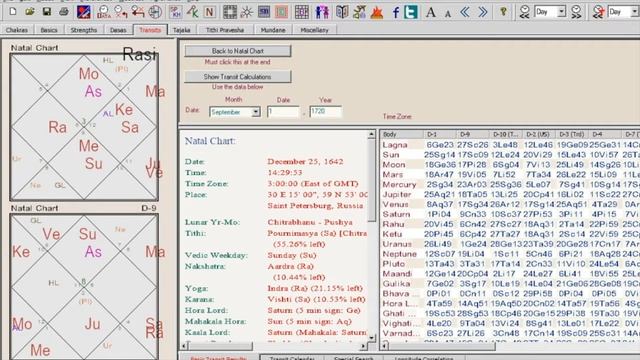Image resolution: width=640 pixels, height=360 pixels.
Task: Click the orange fire icon
Action: (377, 12)
